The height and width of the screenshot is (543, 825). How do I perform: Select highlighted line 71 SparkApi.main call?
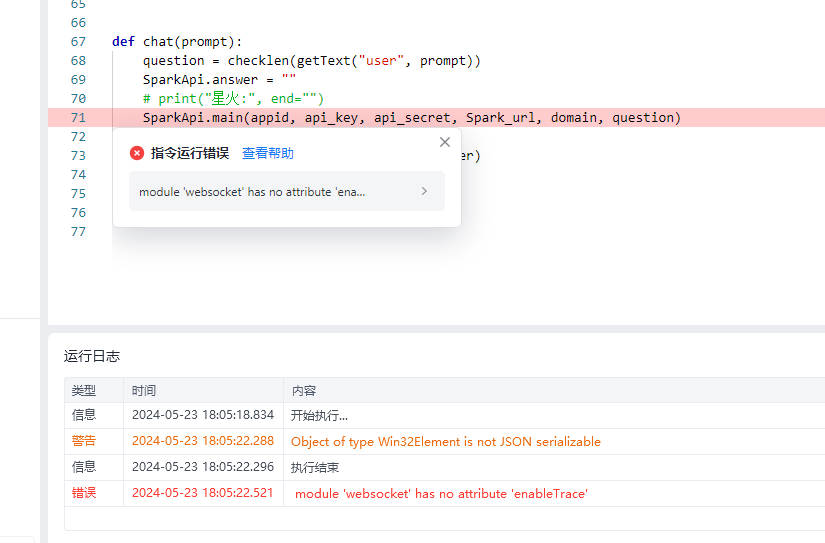[411, 118]
